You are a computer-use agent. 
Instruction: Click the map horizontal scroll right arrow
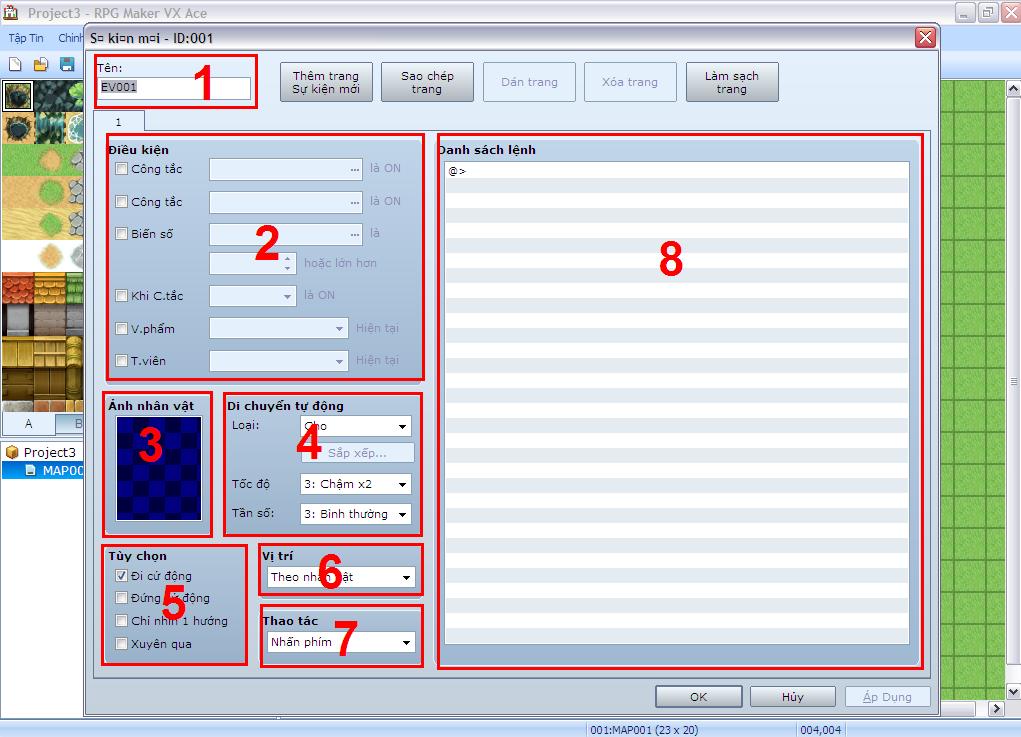996,708
